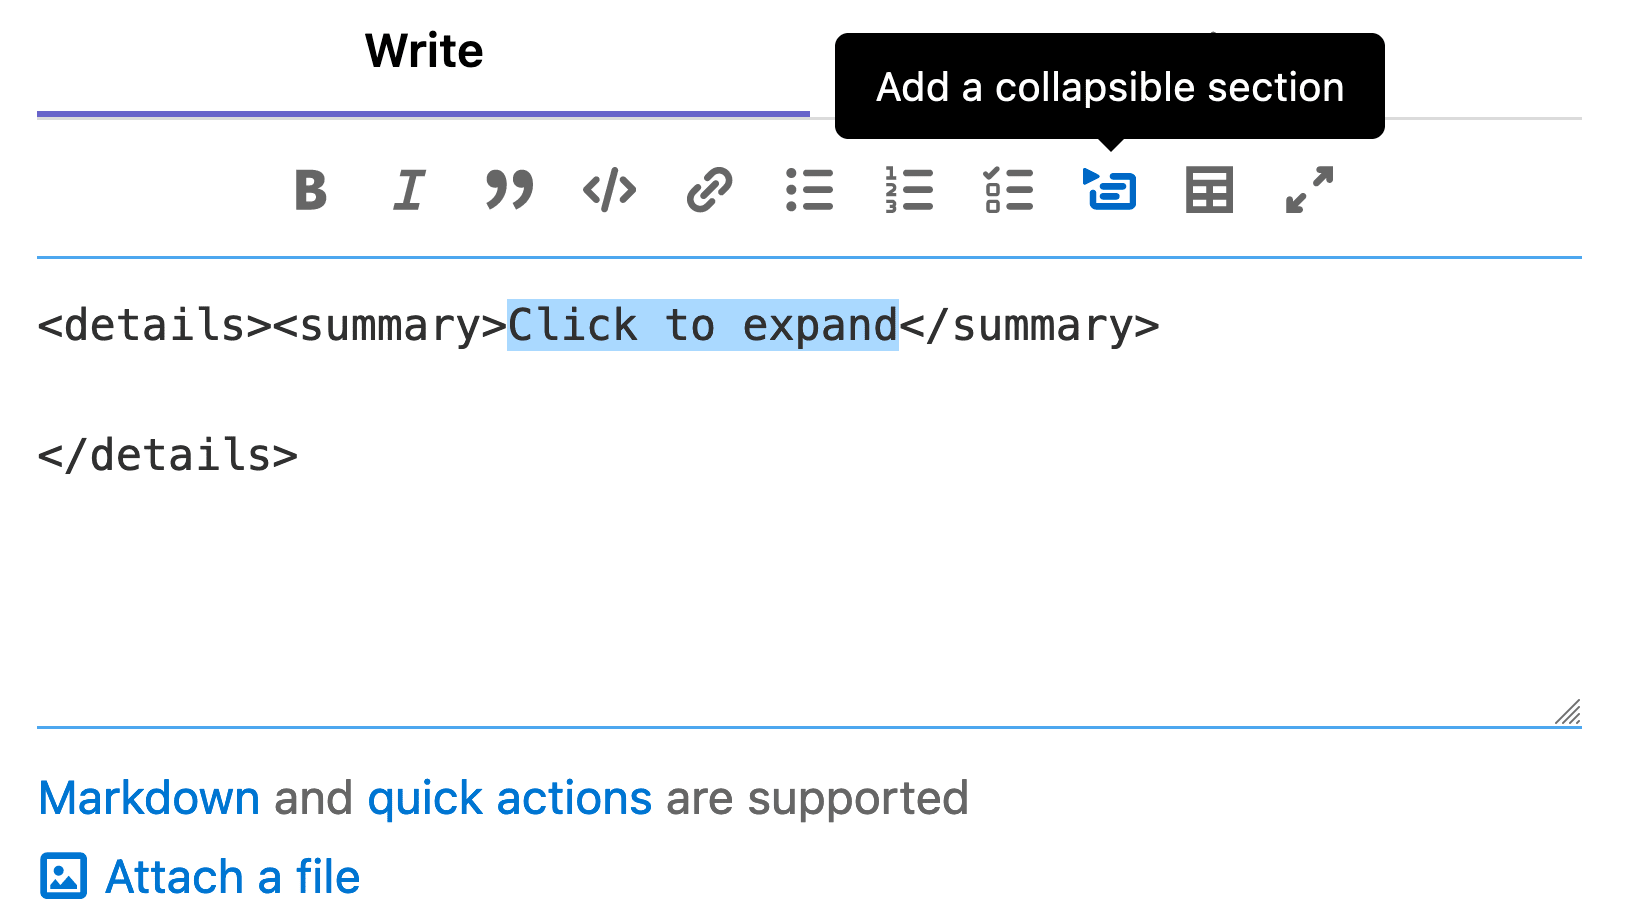The height and width of the screenshot is (922, 1626).
Task: Add a bullet list
Action: pos(810,190)
